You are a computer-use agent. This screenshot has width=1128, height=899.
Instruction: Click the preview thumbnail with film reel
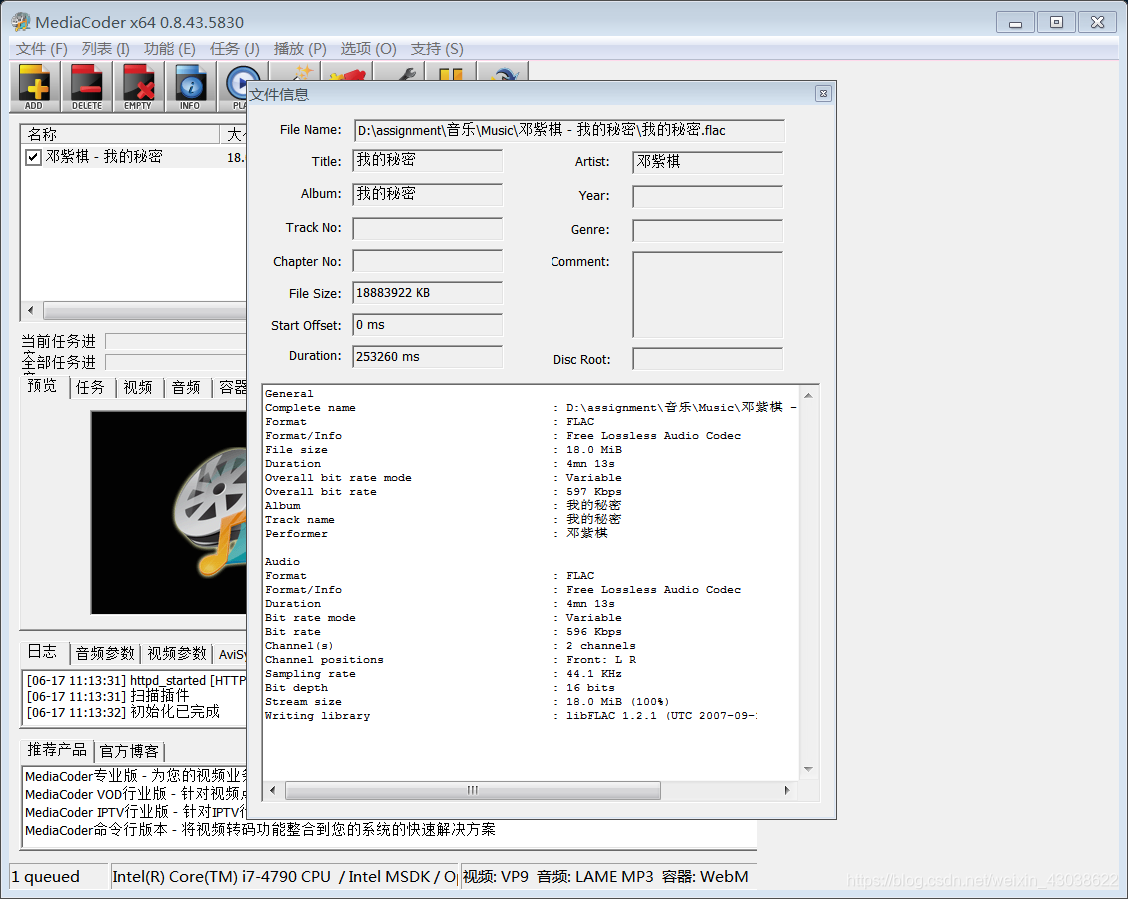point(169,512)
